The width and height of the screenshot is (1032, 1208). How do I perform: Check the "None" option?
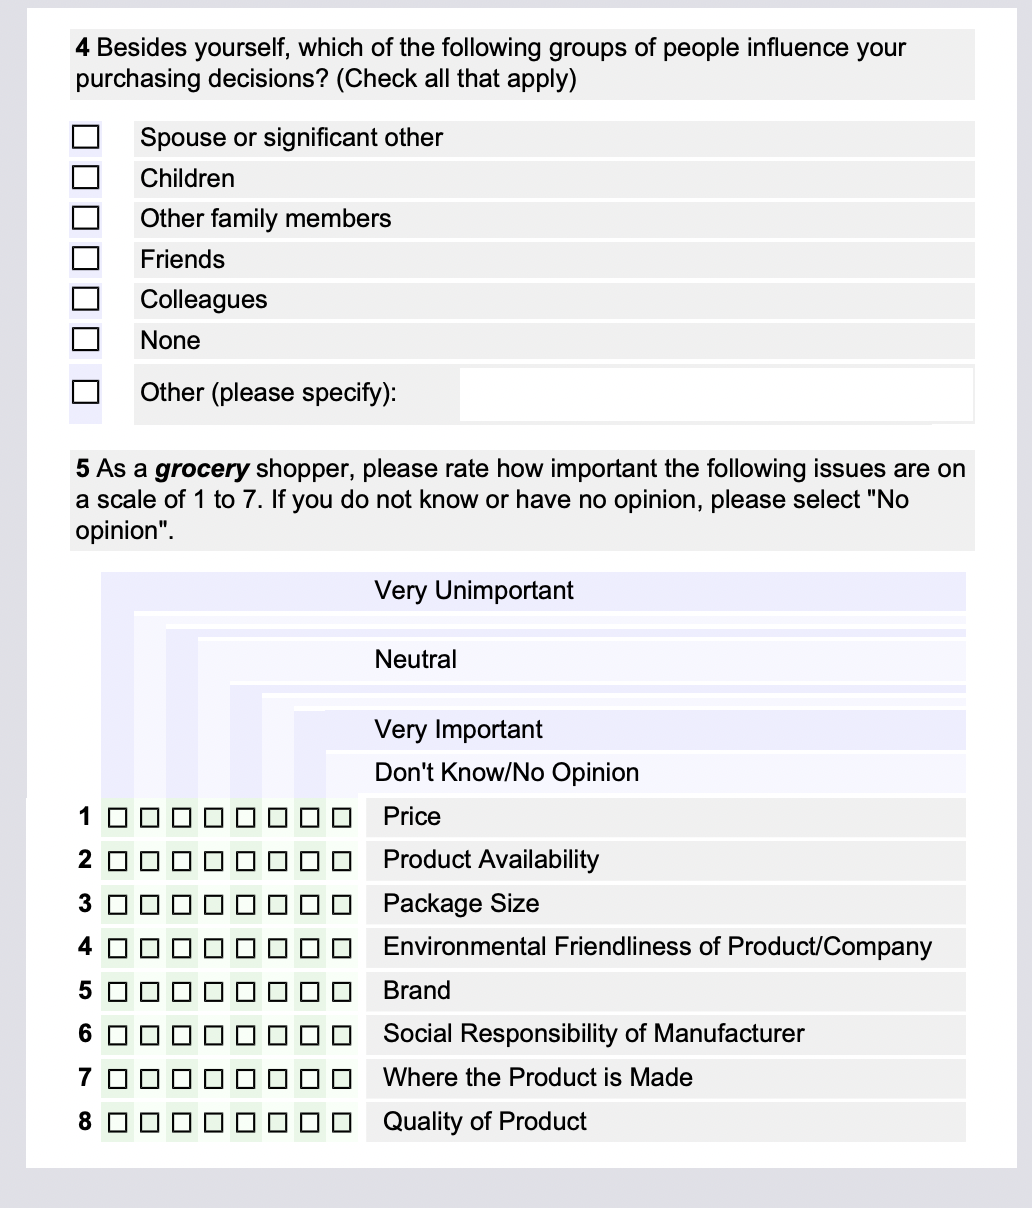pyautogui.click(x=85, y=339)
